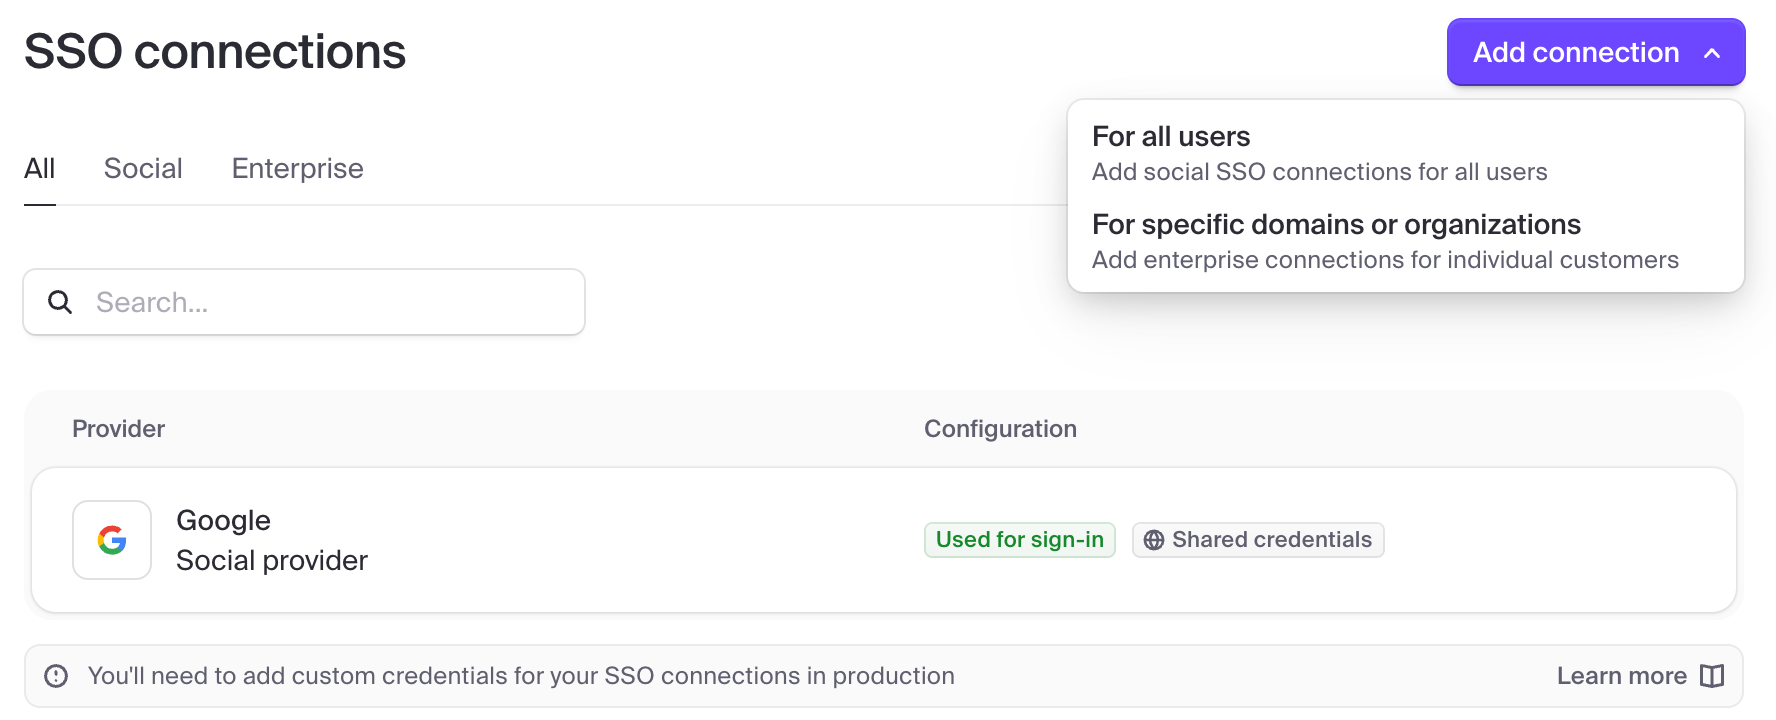This screenshot has height=720, width=1776.
Task: Click the Add connection button
Action: 1596,52
